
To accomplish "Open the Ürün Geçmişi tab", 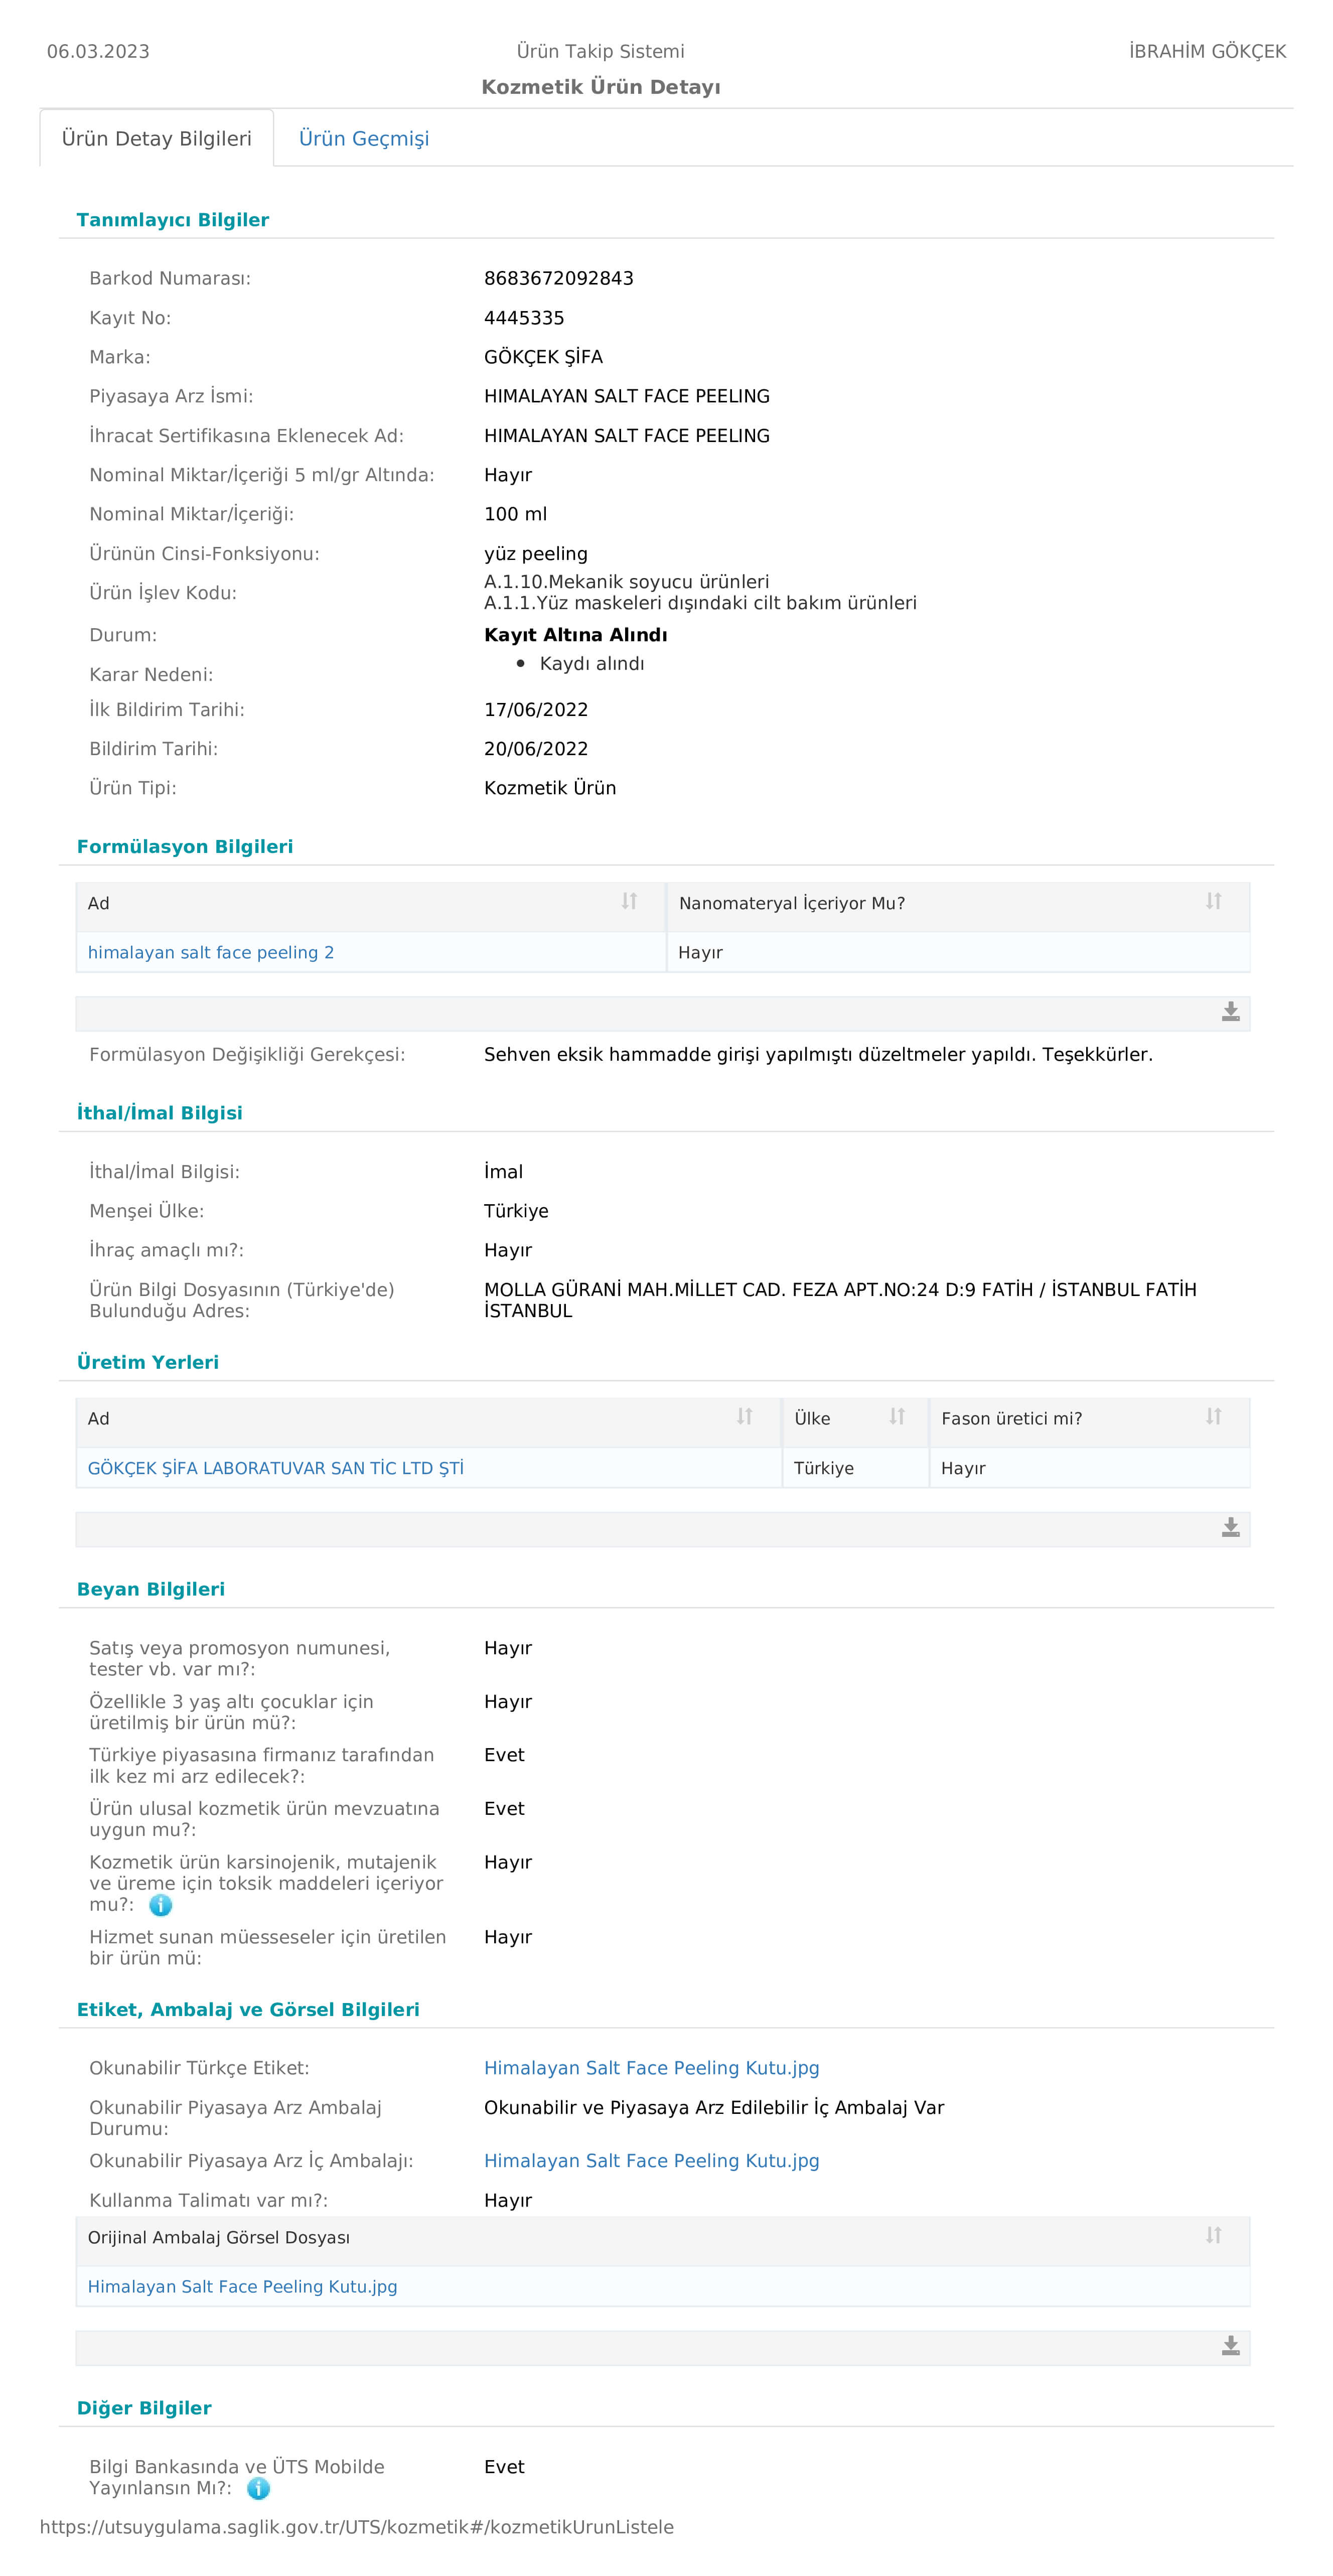I will [x=364, y=139].
